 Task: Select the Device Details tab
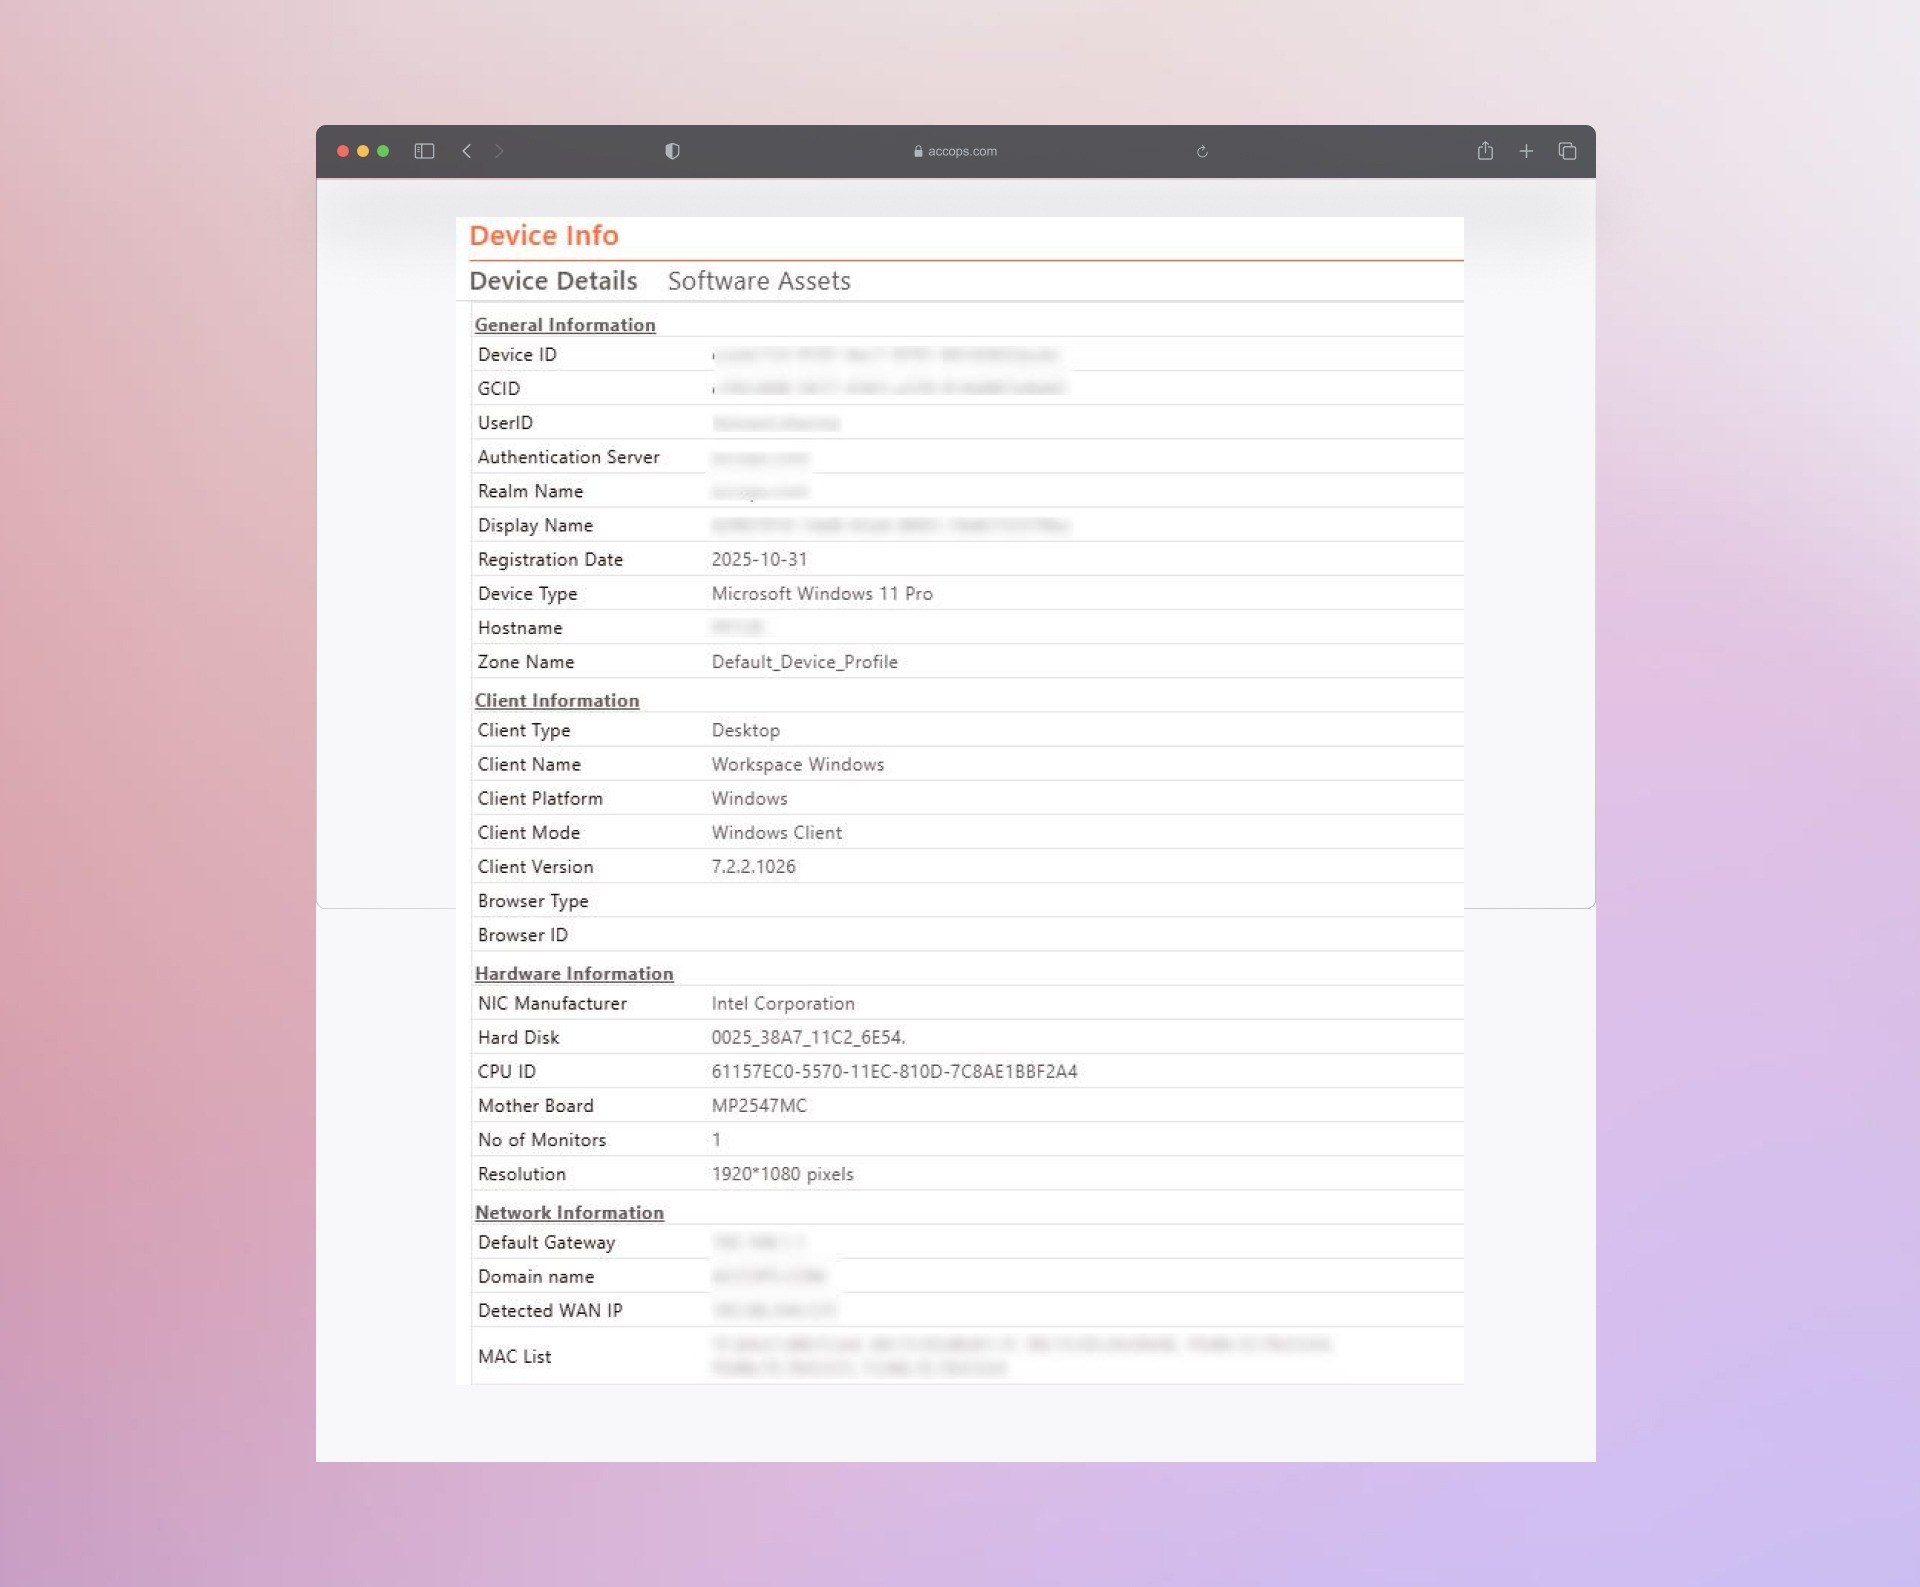pyautogui.click(x=553, y=281)
